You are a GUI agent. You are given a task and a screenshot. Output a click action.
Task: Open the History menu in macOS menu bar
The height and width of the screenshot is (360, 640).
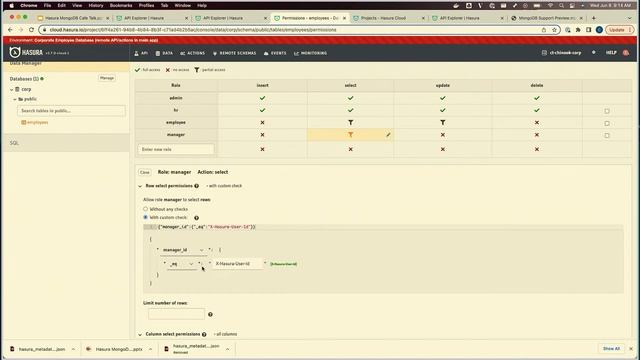click(96, 6)
